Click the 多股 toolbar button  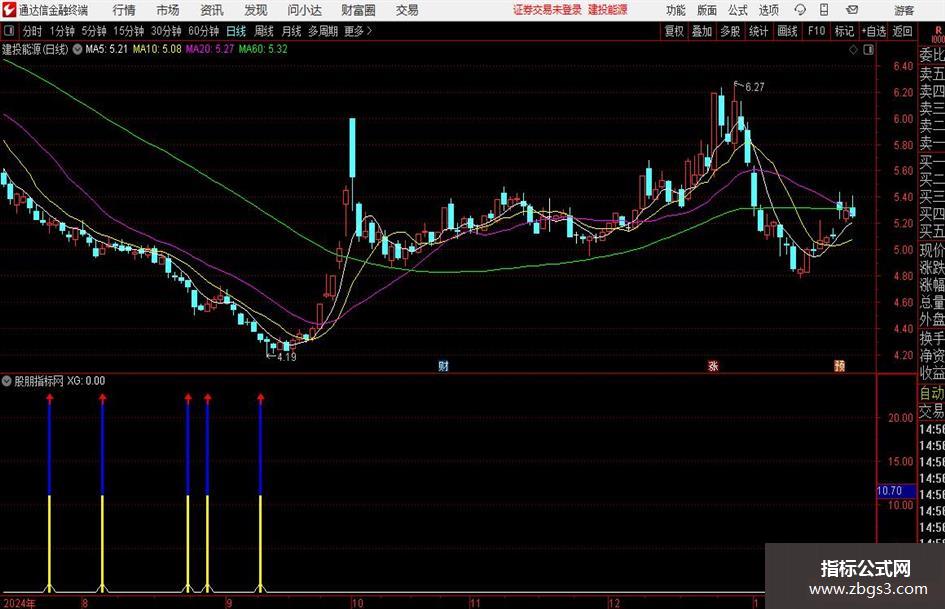(x=730, y=31)
